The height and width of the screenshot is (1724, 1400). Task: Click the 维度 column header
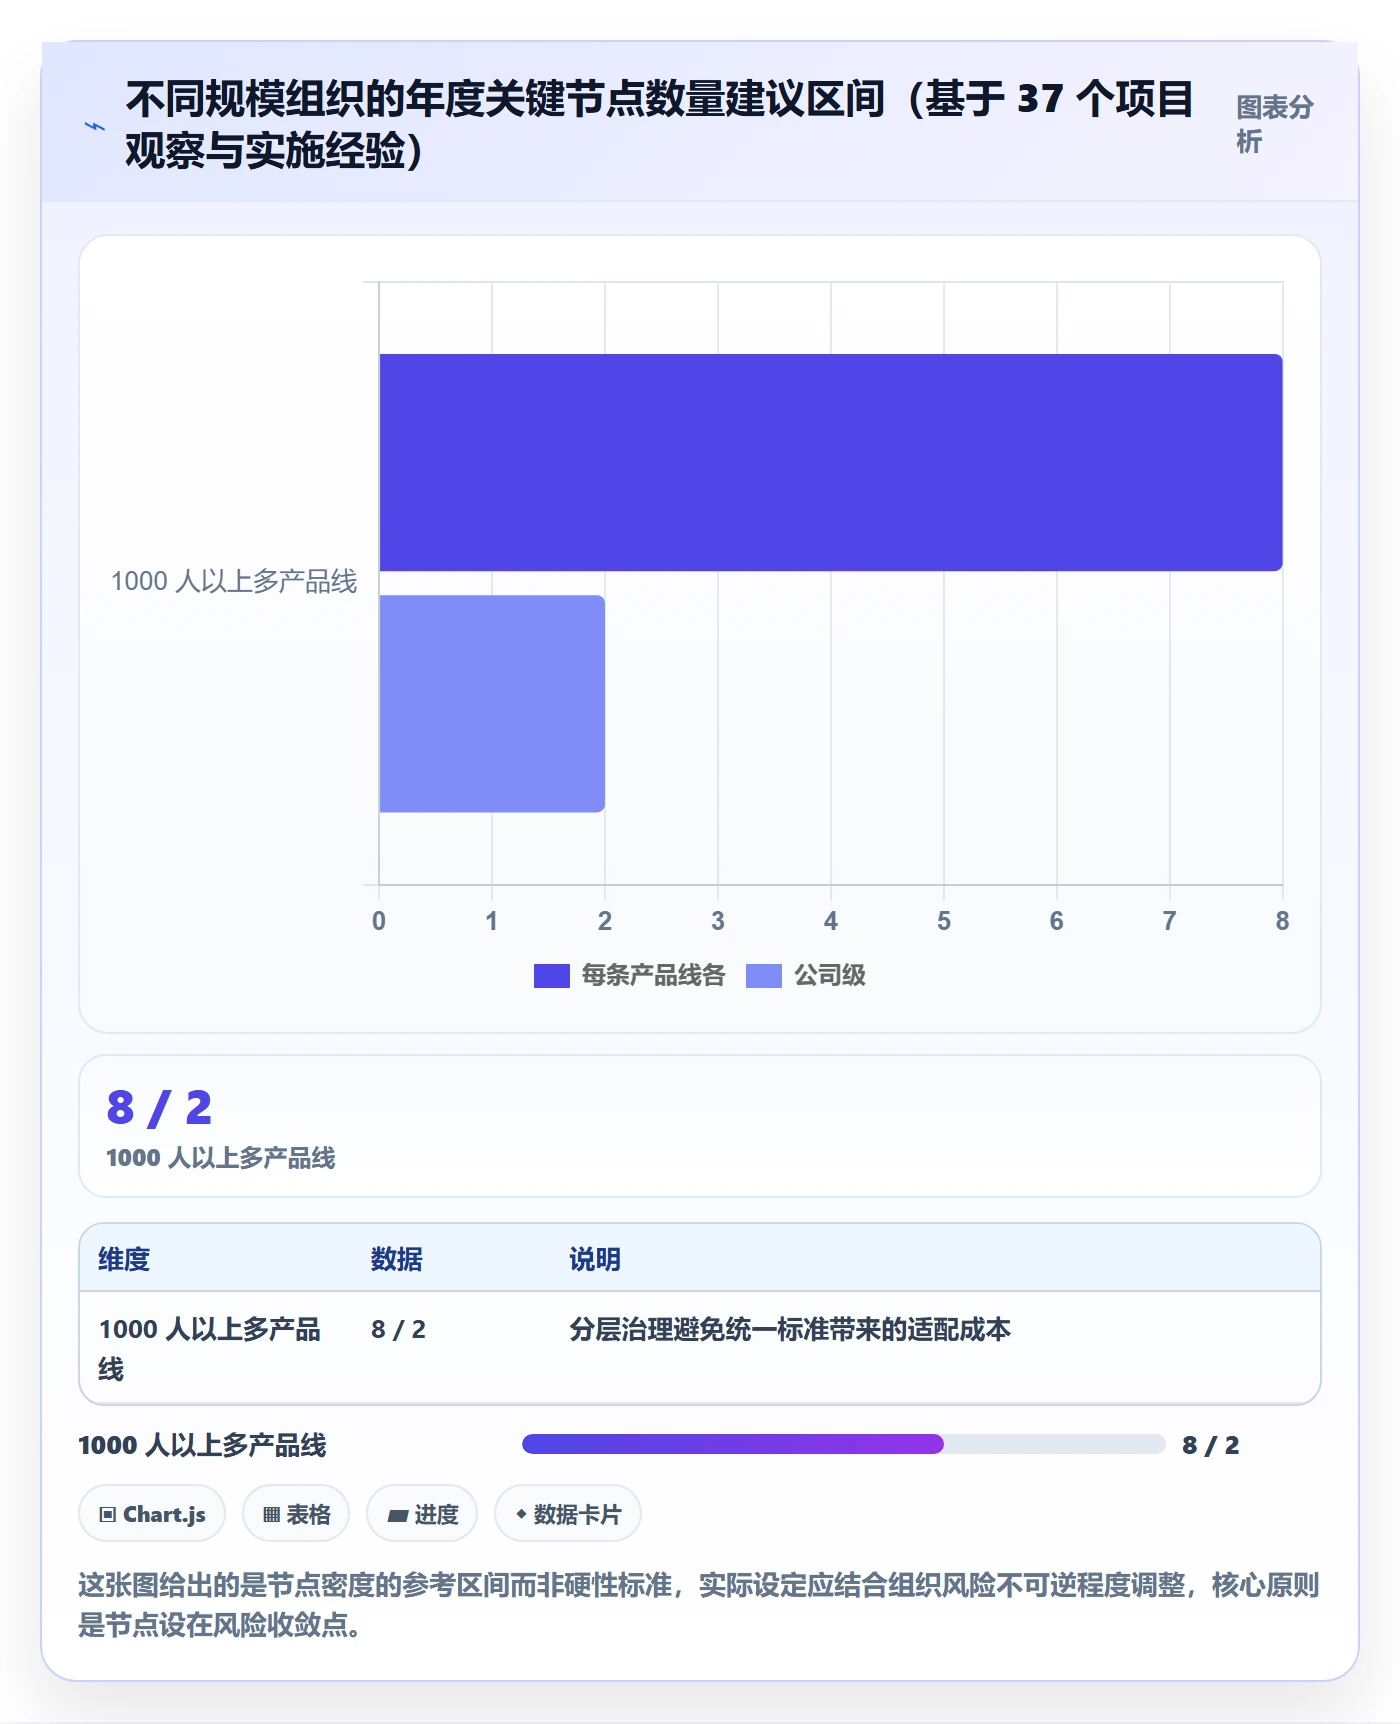(x=124, y=1259)
